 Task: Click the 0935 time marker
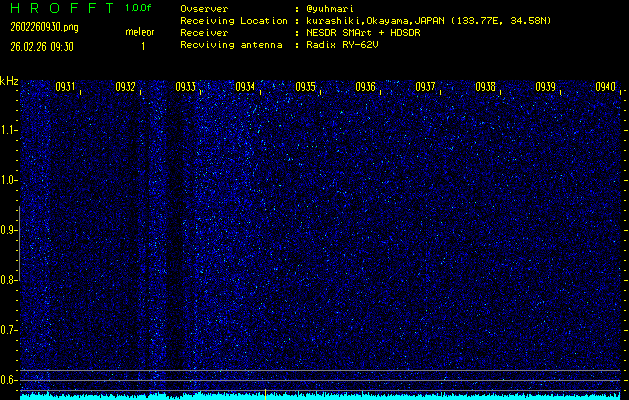click(305, 87)
